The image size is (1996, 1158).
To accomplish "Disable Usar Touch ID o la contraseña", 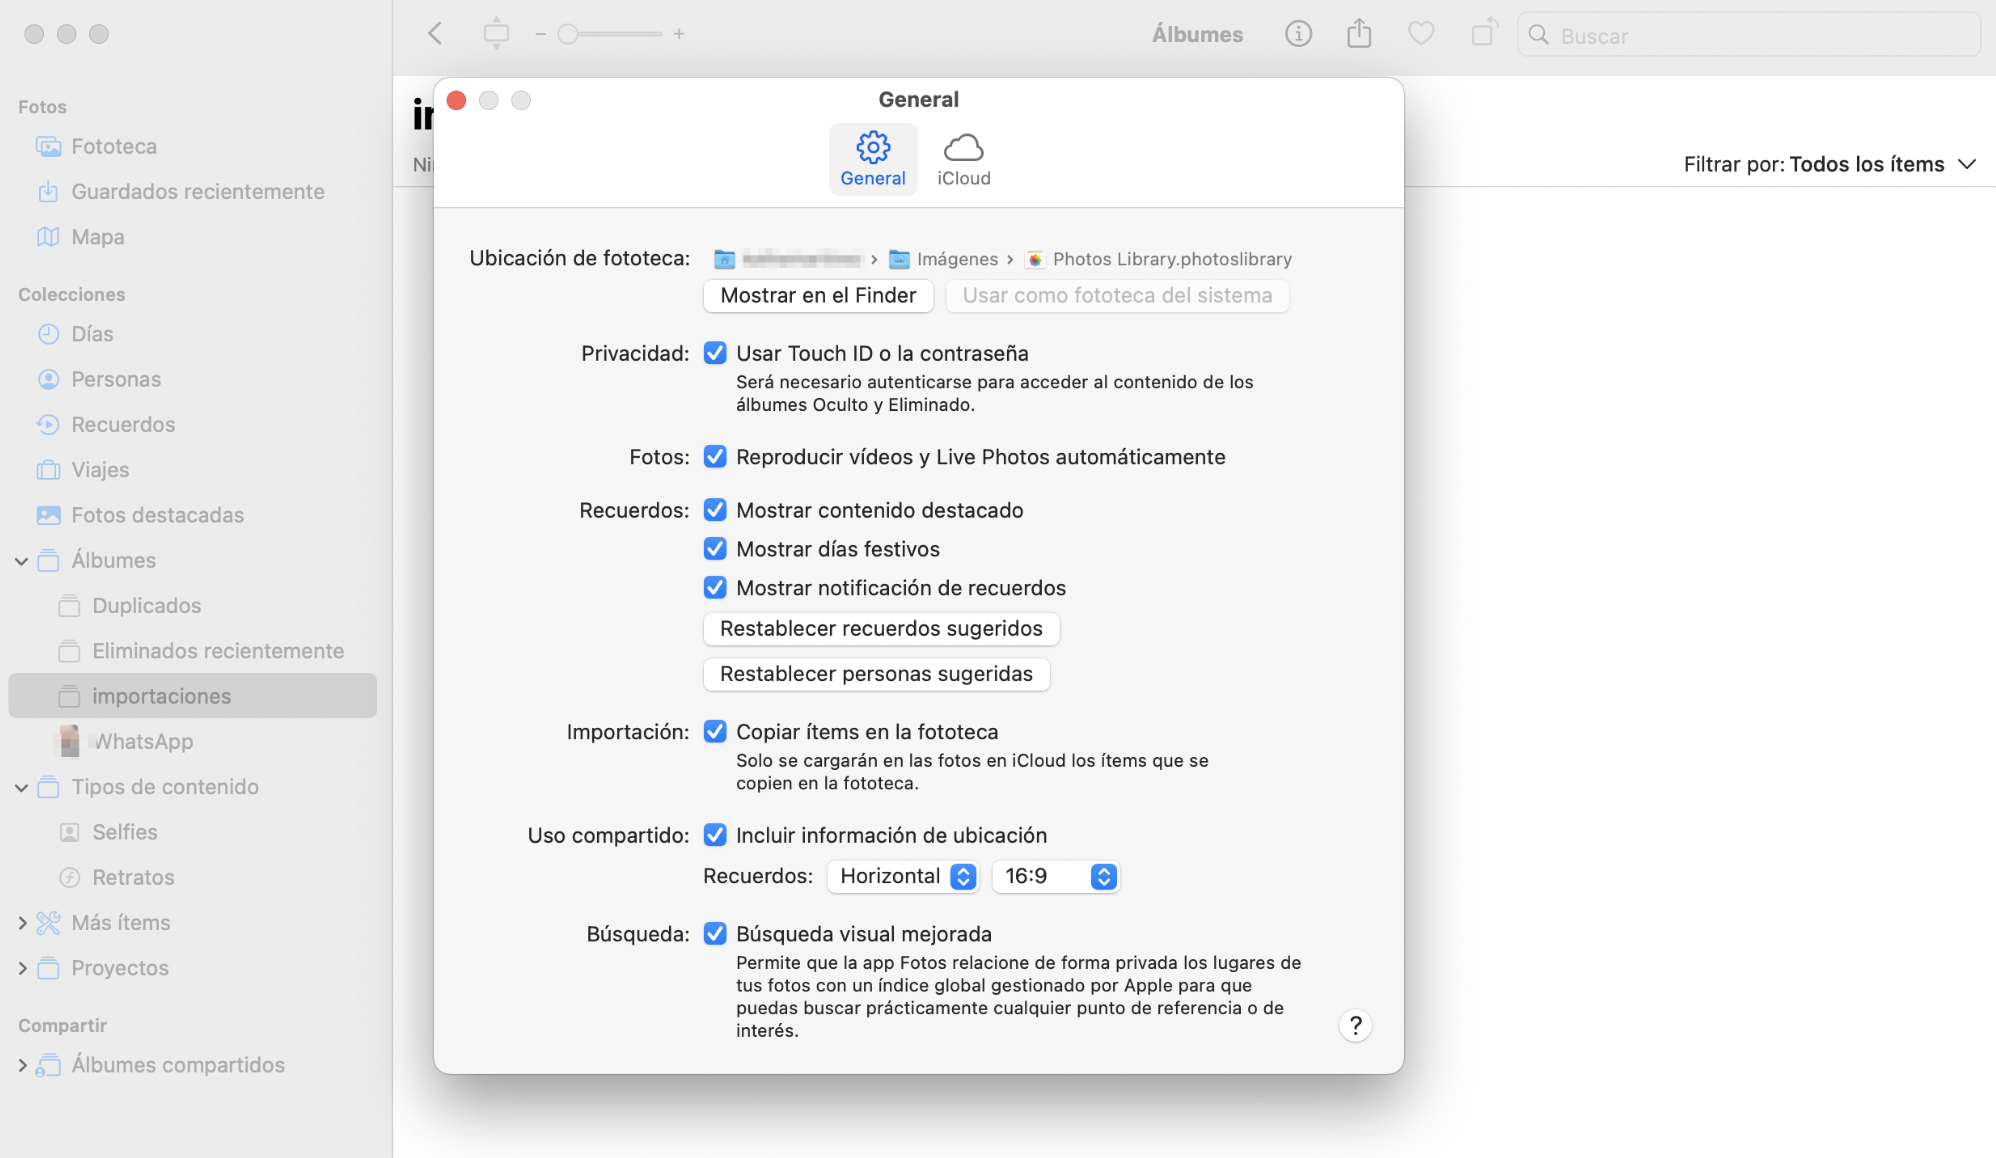I will 715,353.
